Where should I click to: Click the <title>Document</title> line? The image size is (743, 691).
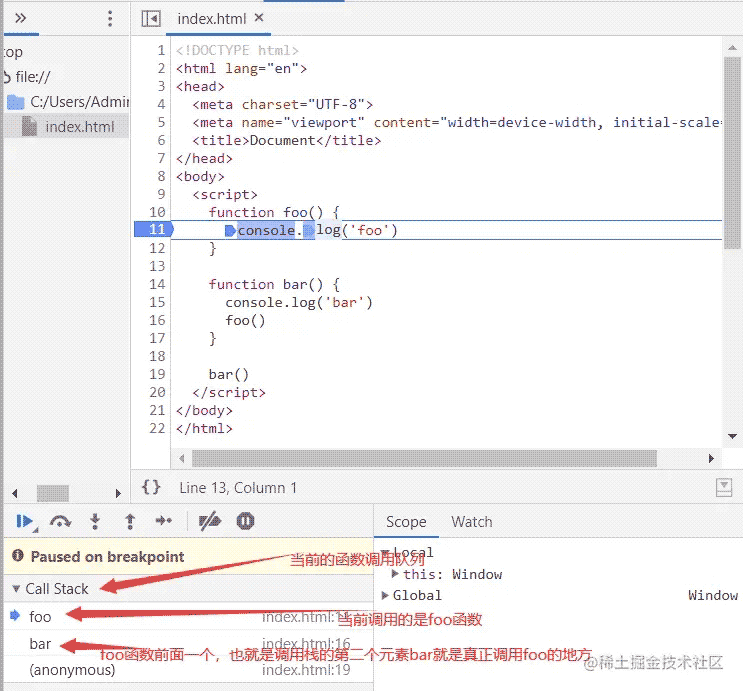tap(287, 140)
